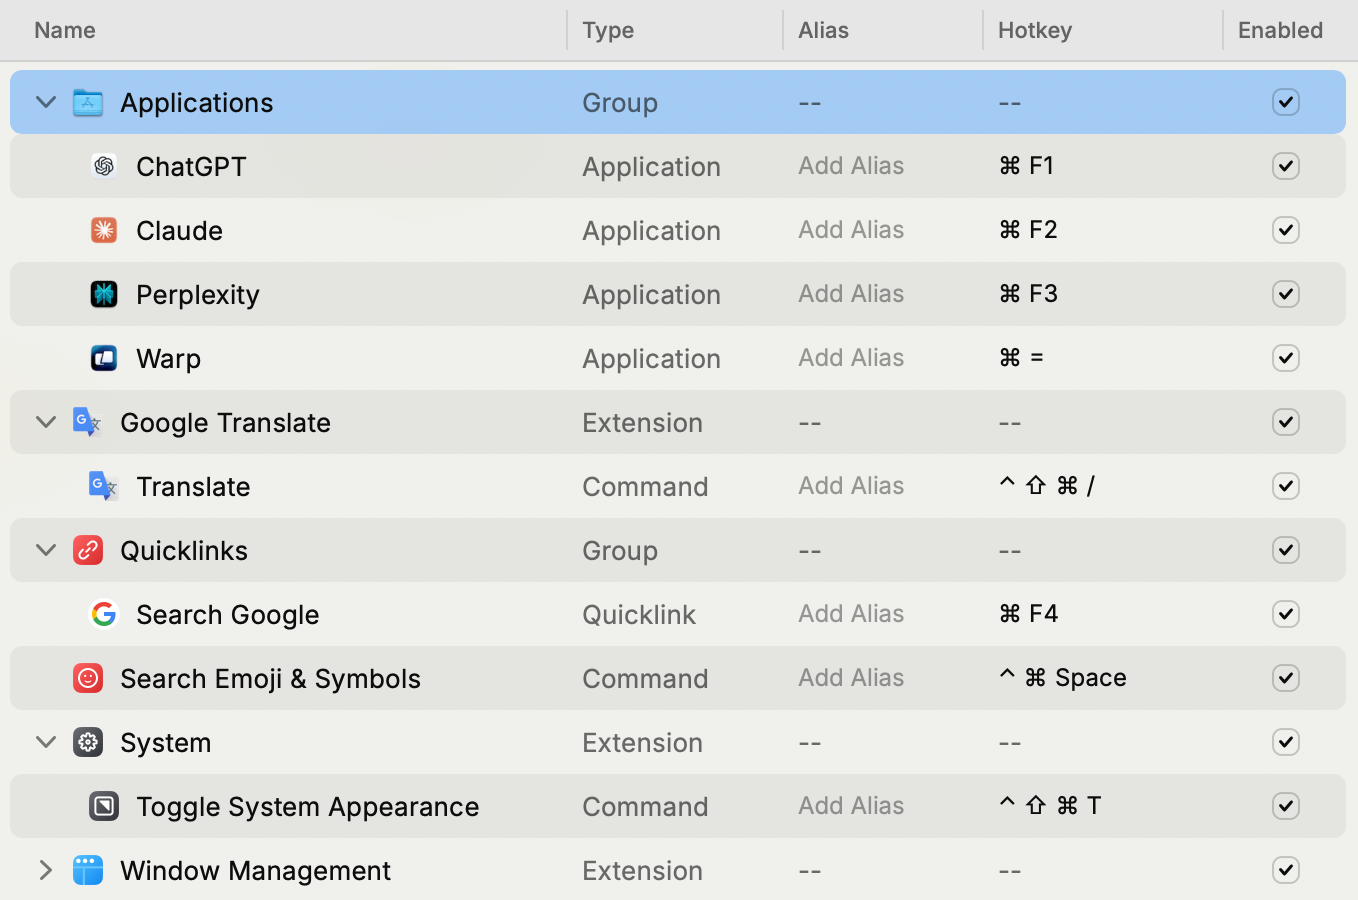Disable the Quicklinks group checkbox
Viewport: 1358px width, 900px height.
pyautogui.click(x=1286, y=550)
